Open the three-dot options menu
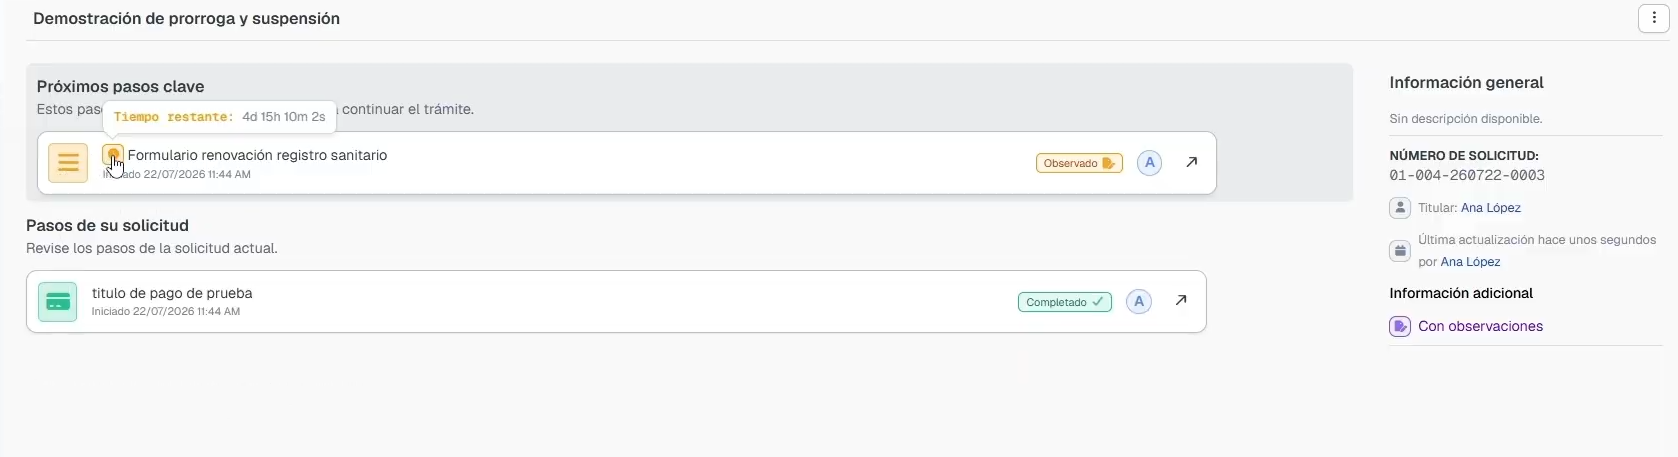Viewport: 1678px width, 457px height. point(1653,19)
